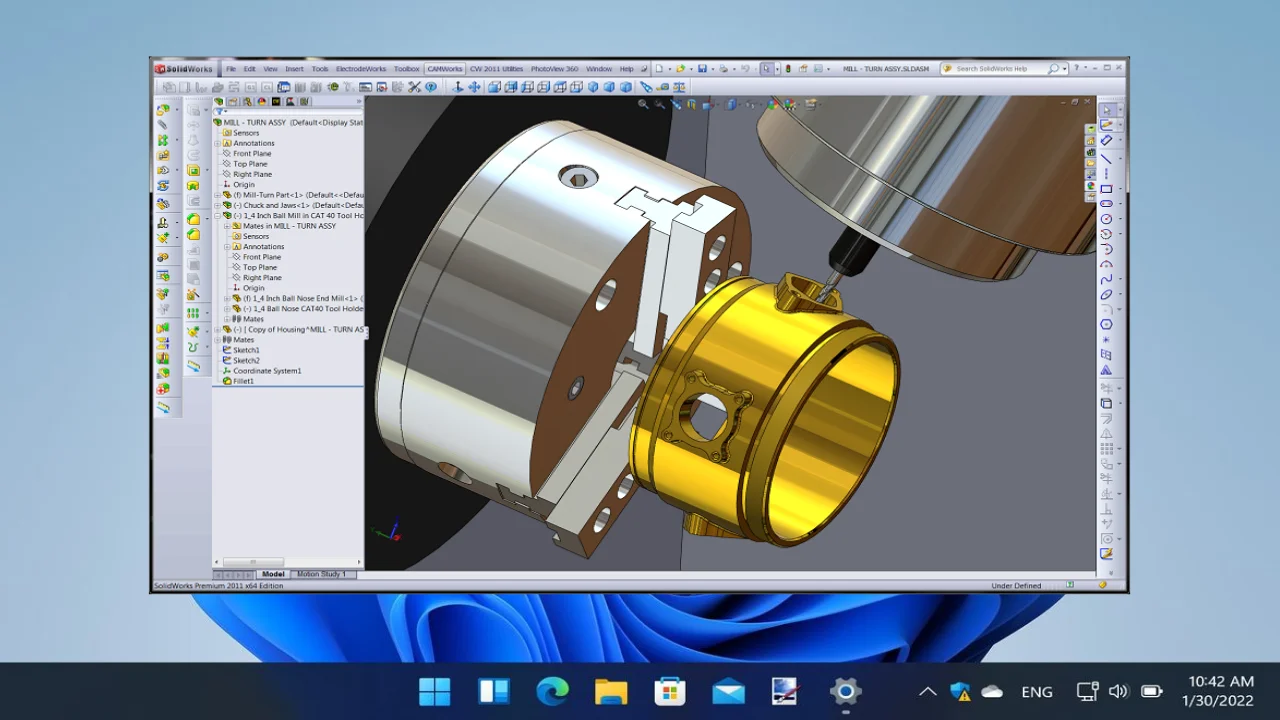This screenshot has width=1280, height=720.
Task: Collapse the 1_4 Inch Ball Mill in CAT 40 component
Action: point(217,215)
